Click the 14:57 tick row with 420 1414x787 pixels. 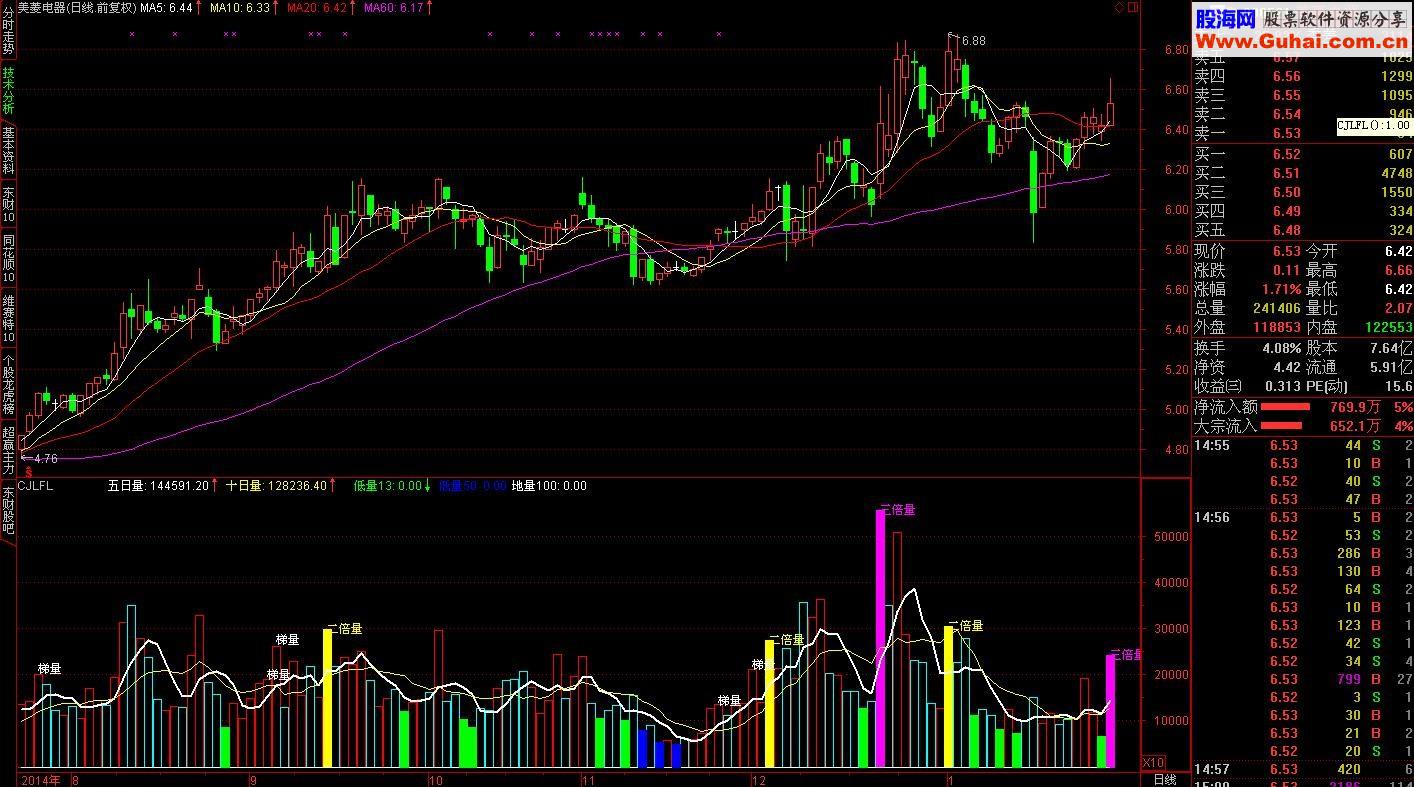click(x=1303, y=769)
